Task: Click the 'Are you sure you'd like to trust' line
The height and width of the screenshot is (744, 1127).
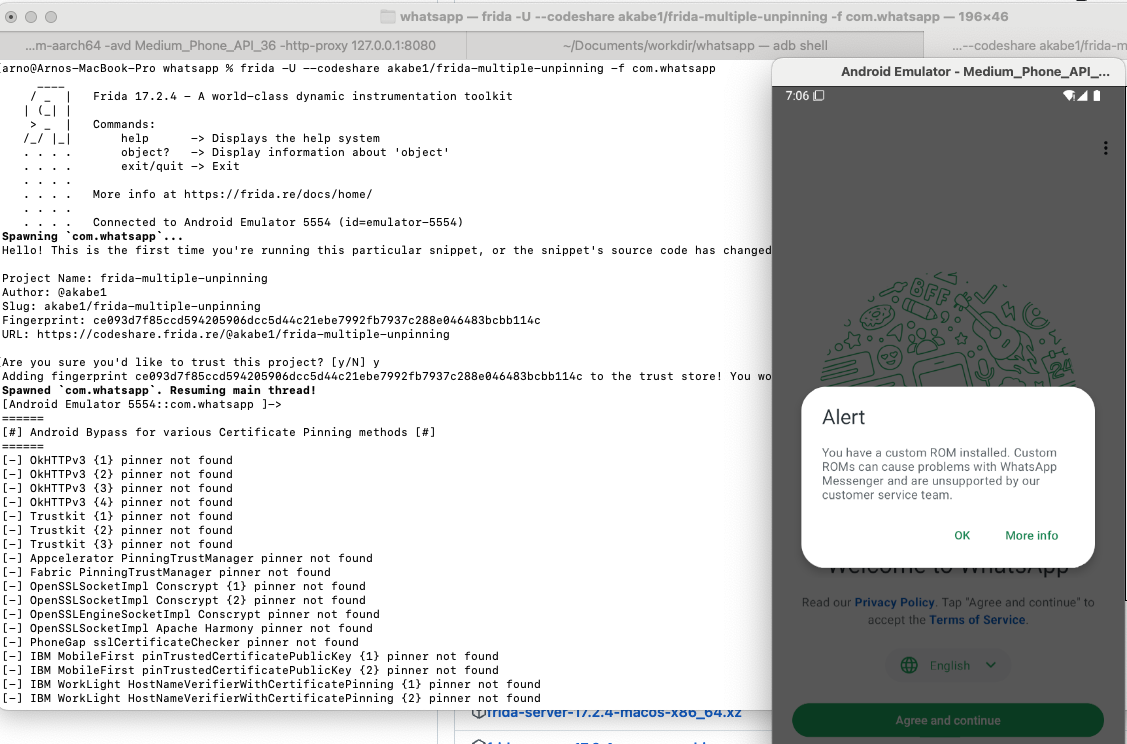Action: [191, 362]
